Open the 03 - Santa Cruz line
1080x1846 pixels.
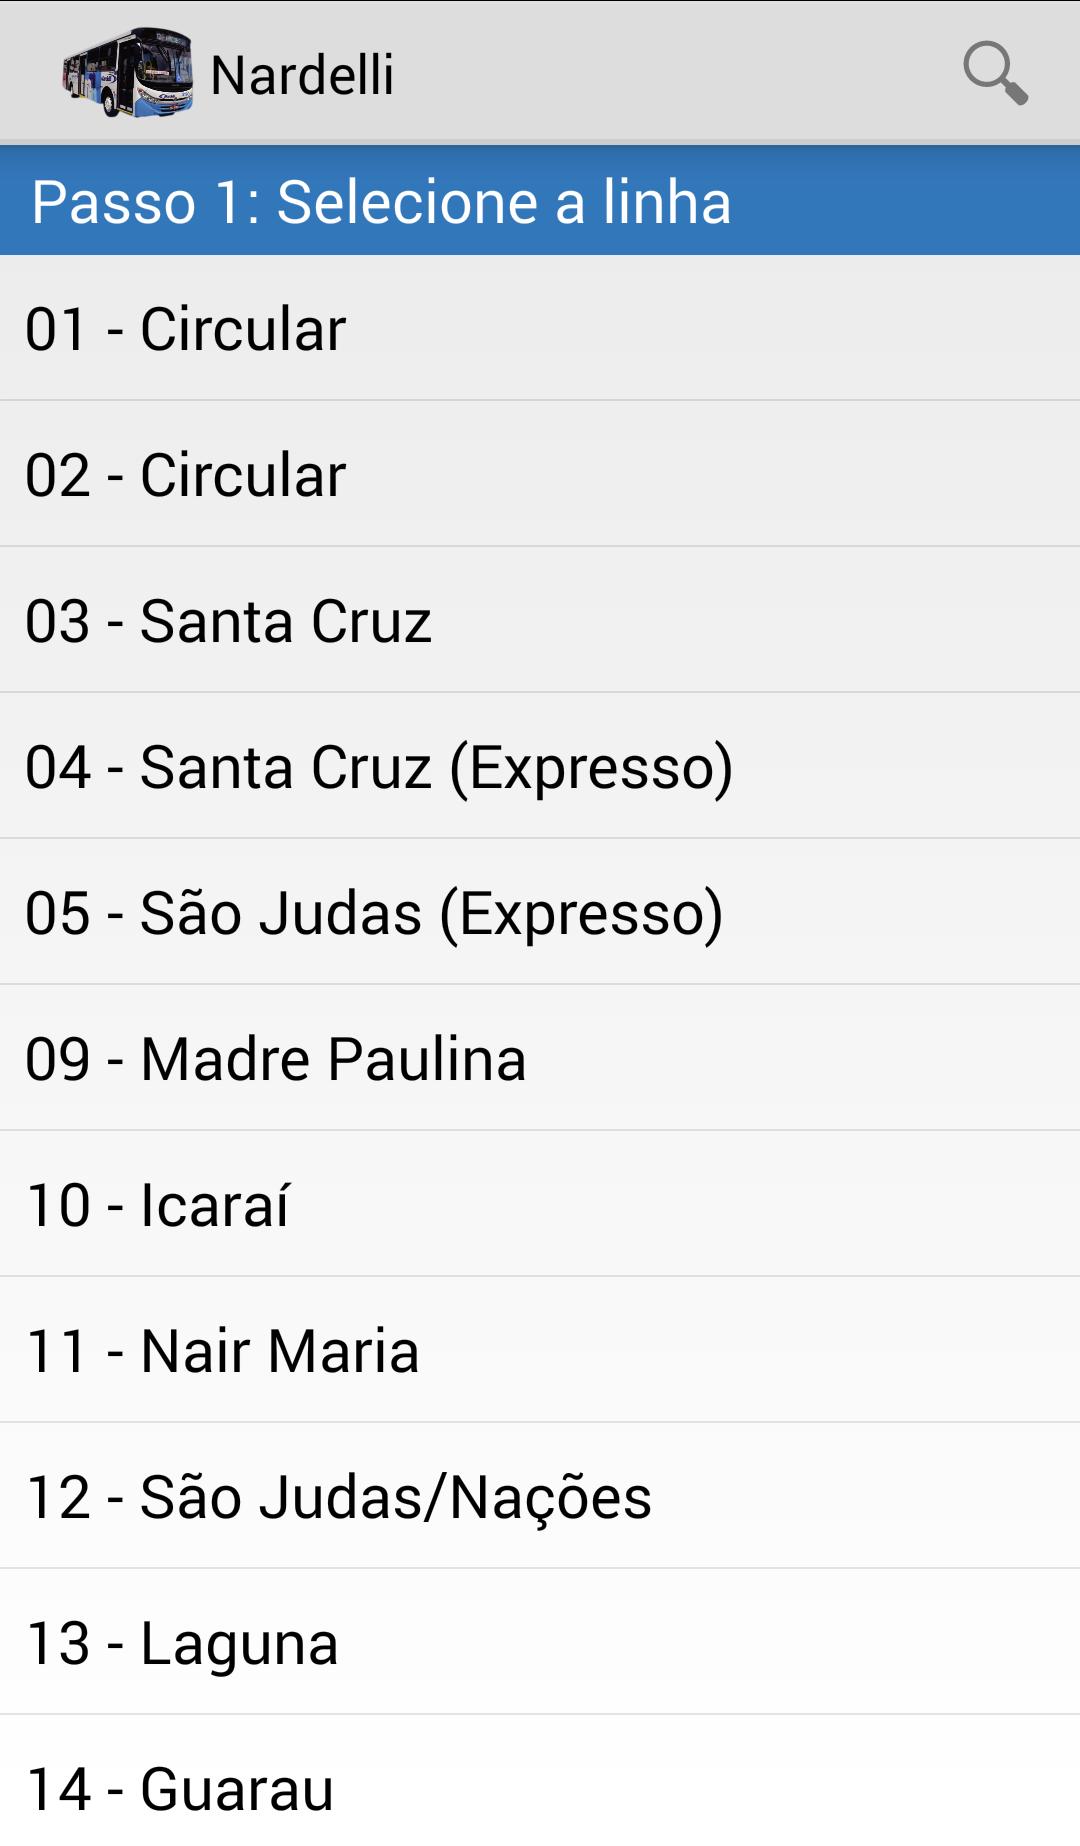(540, 620)
